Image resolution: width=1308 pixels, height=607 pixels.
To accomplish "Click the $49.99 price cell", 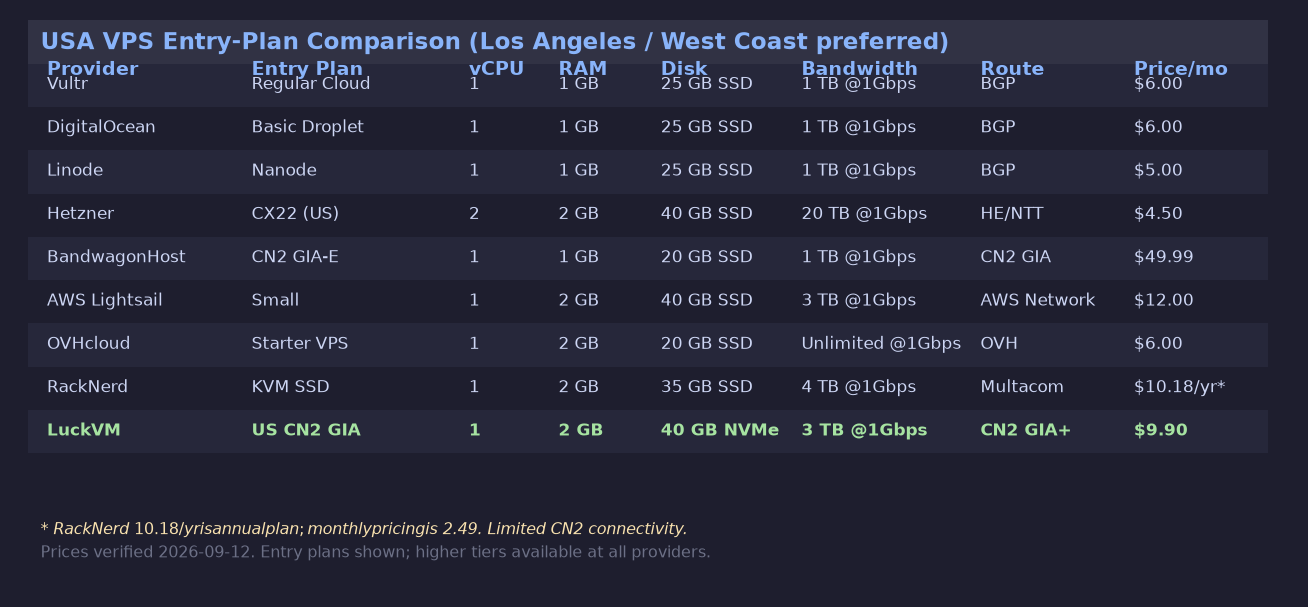I will click(x=1164, y=257).
